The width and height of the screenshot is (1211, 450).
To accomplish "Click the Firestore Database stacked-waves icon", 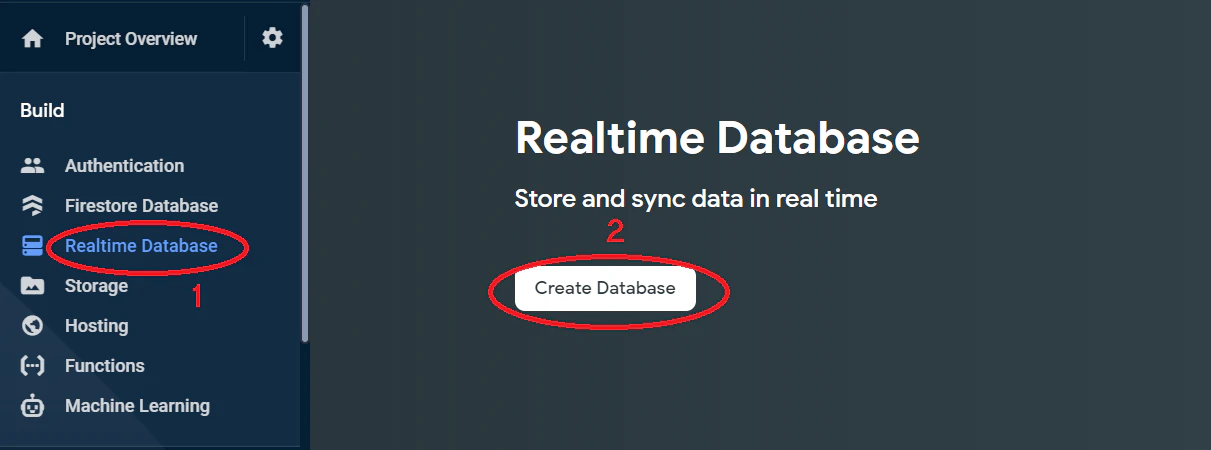I will point(33,206).
